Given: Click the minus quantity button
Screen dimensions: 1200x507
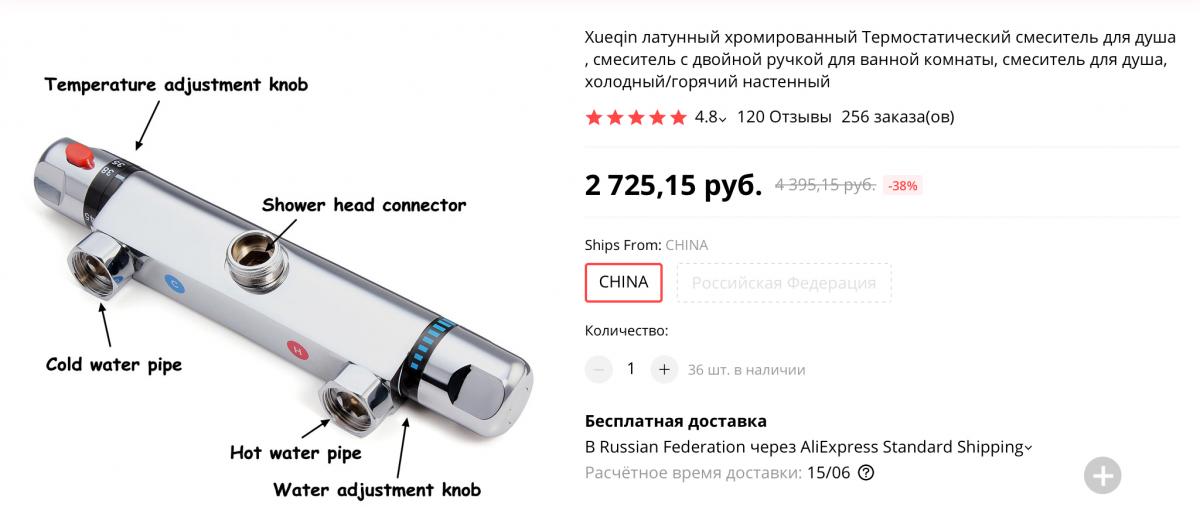Looking at the screenshot, I should click(x=598, y=369).
